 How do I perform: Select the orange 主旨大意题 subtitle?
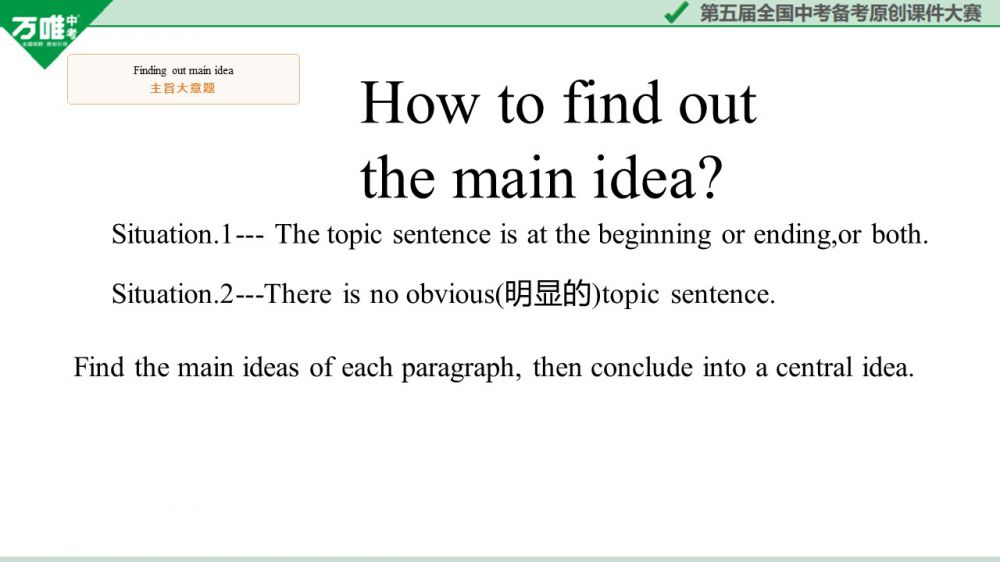[x=183, y=88]
